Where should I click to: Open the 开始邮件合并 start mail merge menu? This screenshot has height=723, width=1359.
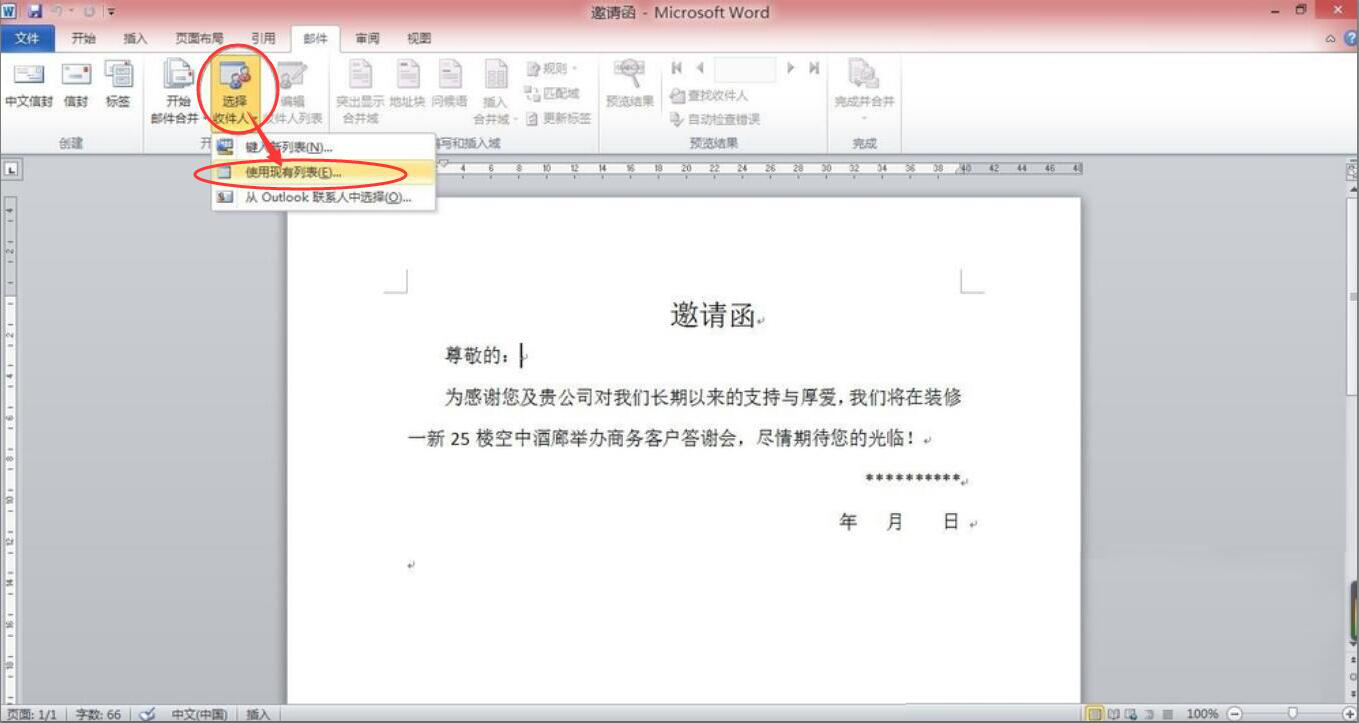click(178, 93)
